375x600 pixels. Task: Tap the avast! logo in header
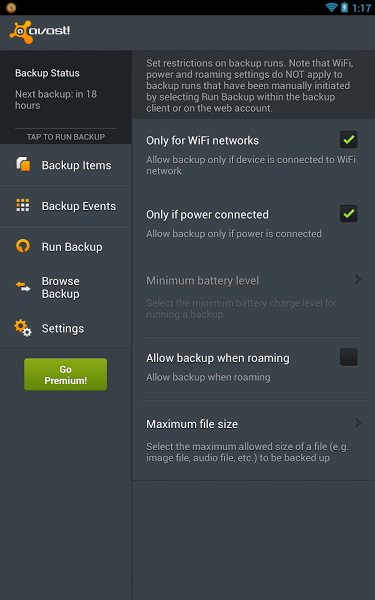[x=40, y=32]
